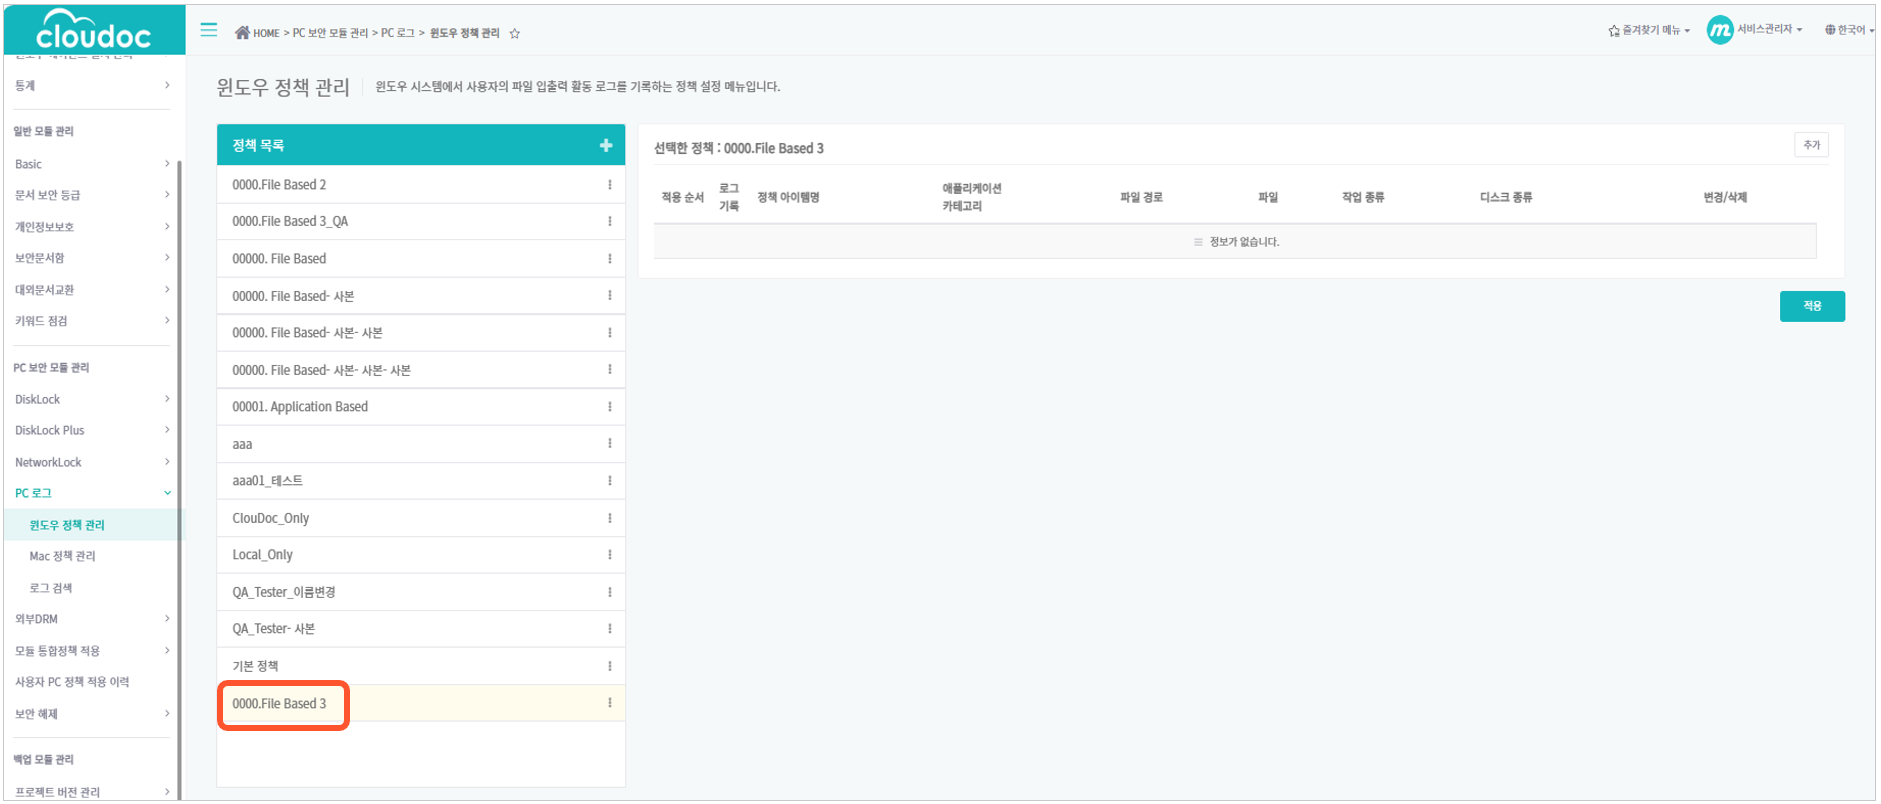Open kebab menu for 기본 정책
This screenshot has height=804, width=1881.
click(610, 666)
